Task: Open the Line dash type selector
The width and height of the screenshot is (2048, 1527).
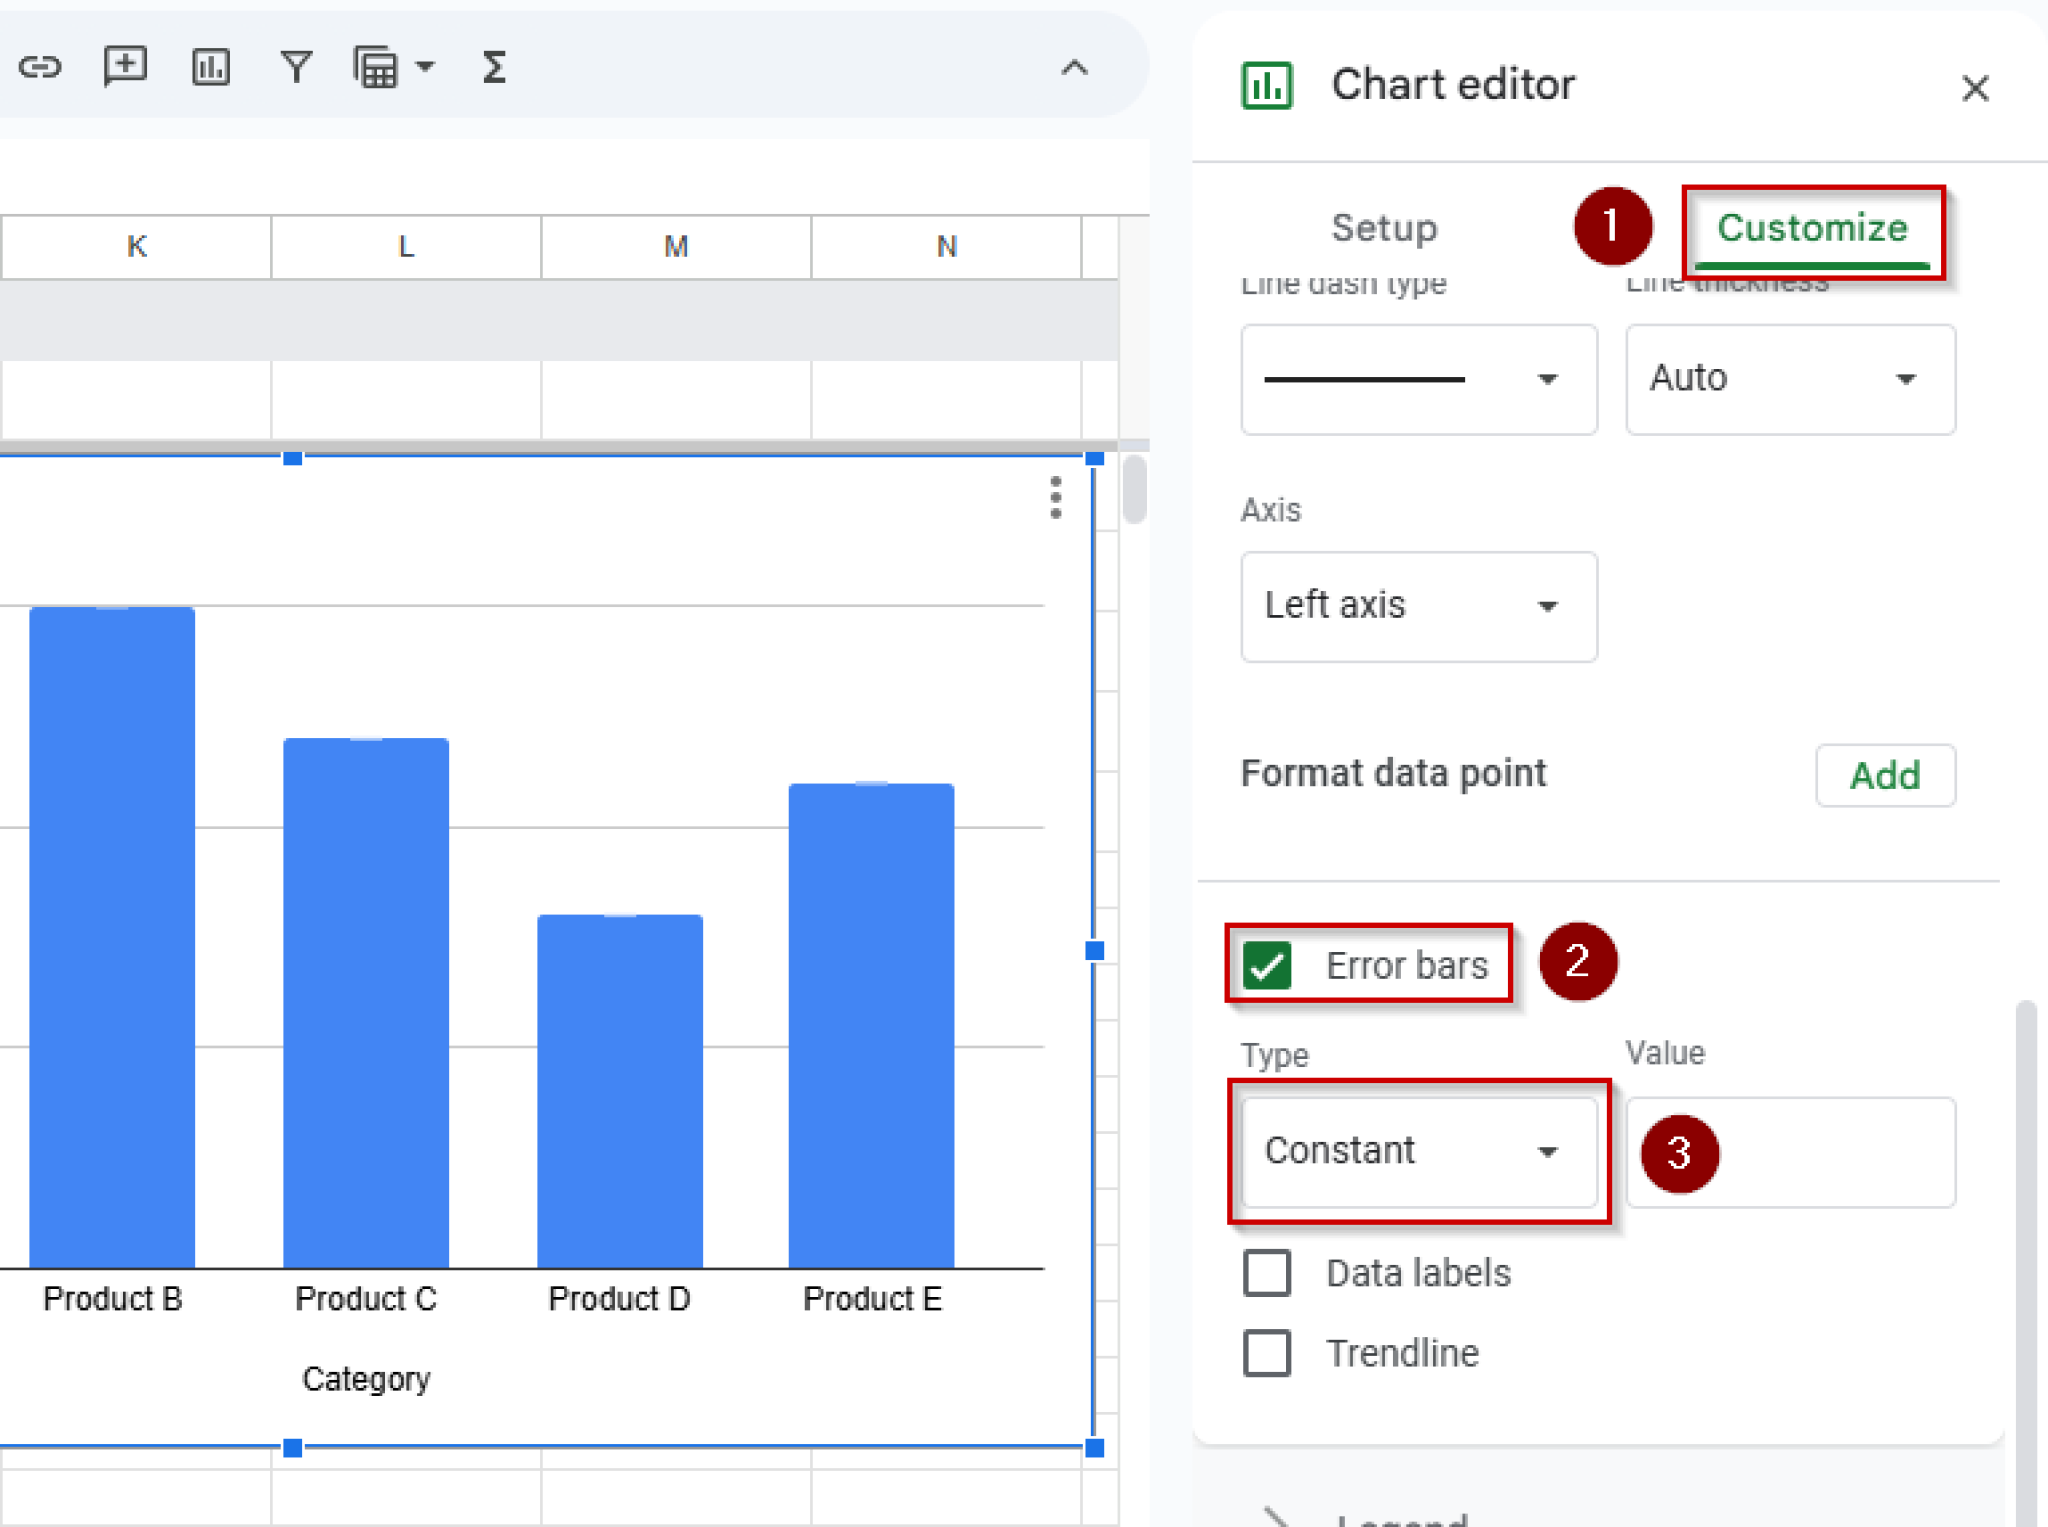Action: tap(1418, 379)
